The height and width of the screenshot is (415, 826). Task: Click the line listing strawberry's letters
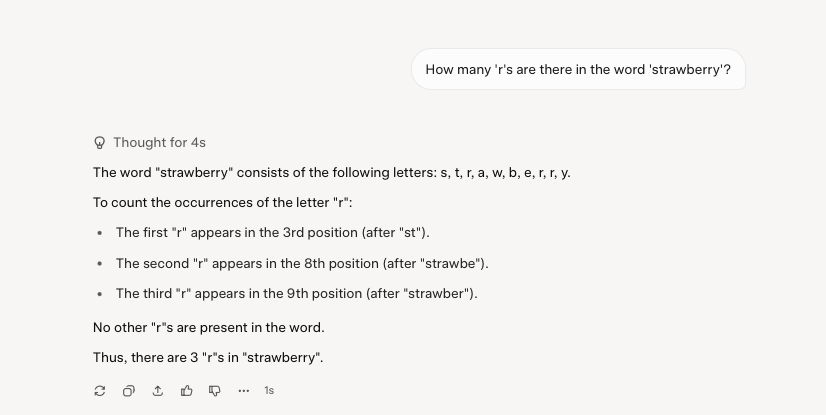click(x=332, y=173)
